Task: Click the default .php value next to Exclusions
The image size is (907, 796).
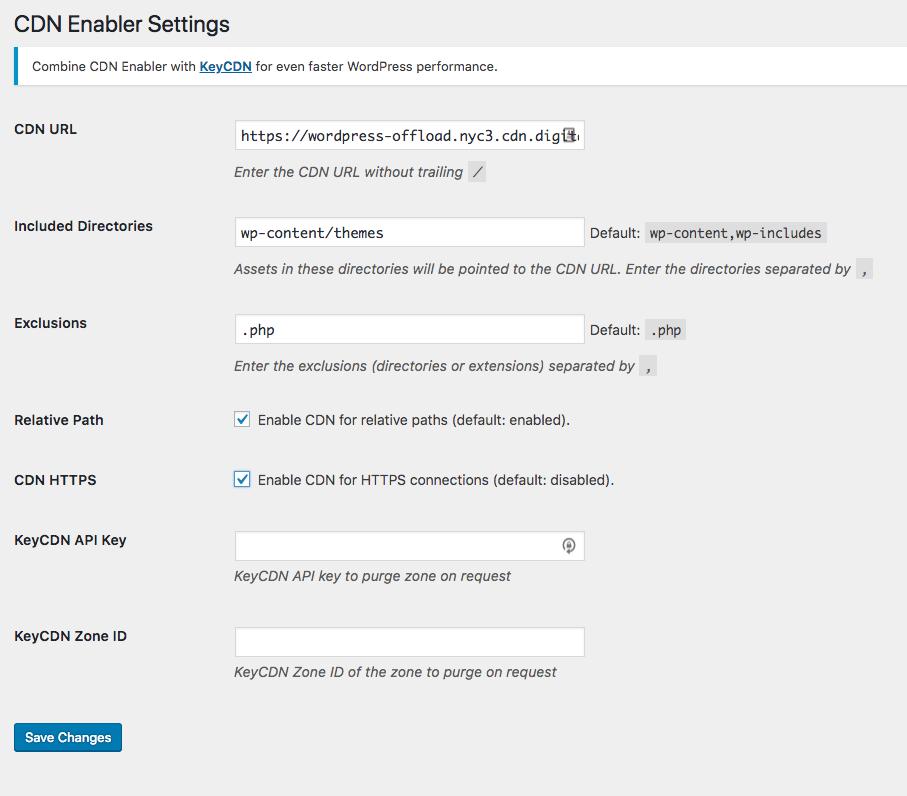Action: [666, 328]
